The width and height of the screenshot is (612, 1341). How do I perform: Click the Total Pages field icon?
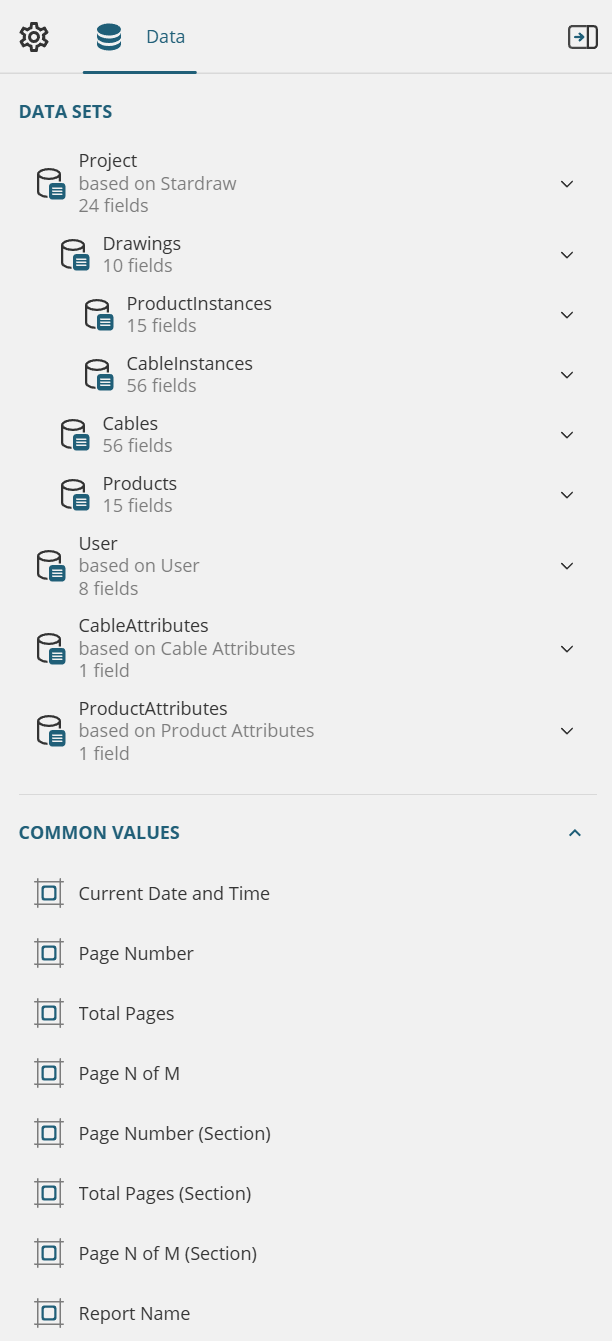point(49,1013)
